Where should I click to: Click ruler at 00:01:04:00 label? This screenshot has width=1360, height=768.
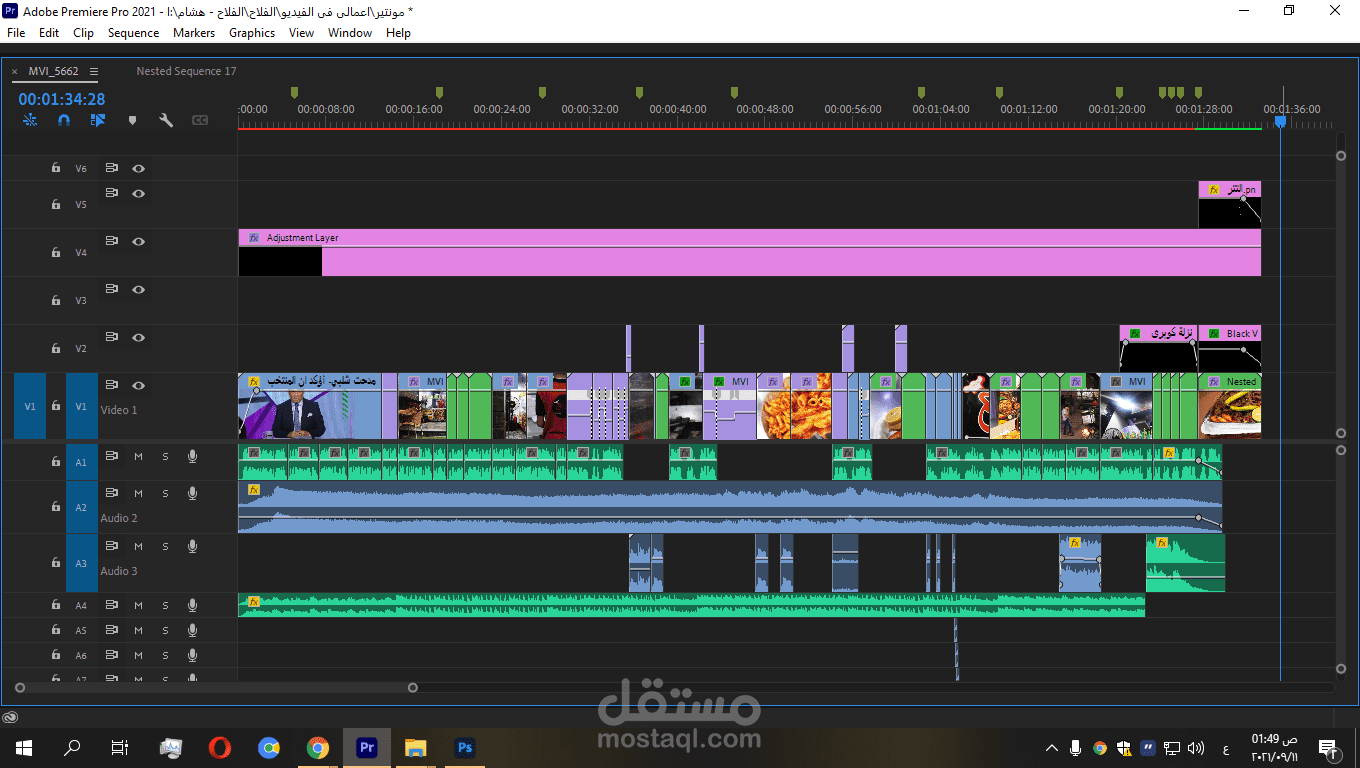941,109
